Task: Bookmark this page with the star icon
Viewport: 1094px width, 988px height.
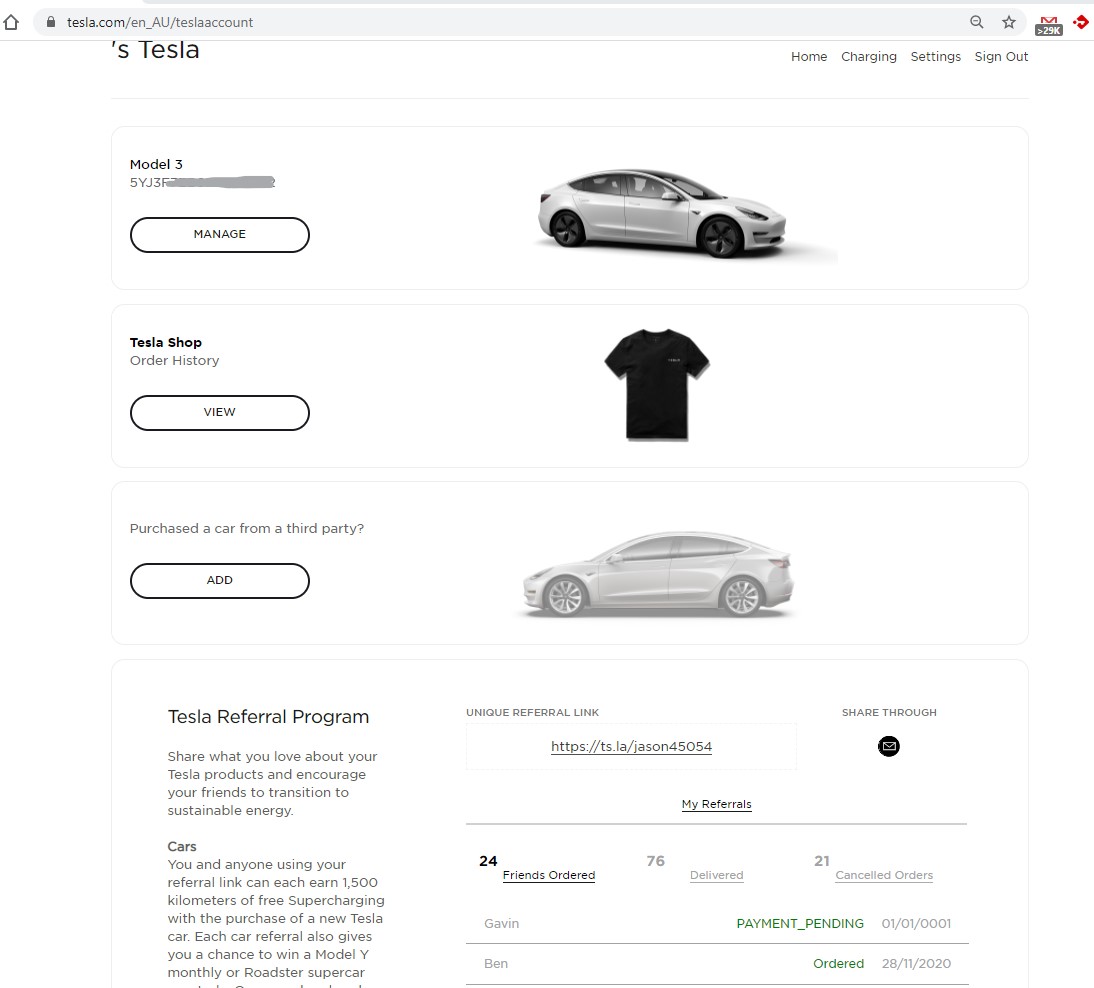Action: pyautogui.click(x=1009, y=22)
